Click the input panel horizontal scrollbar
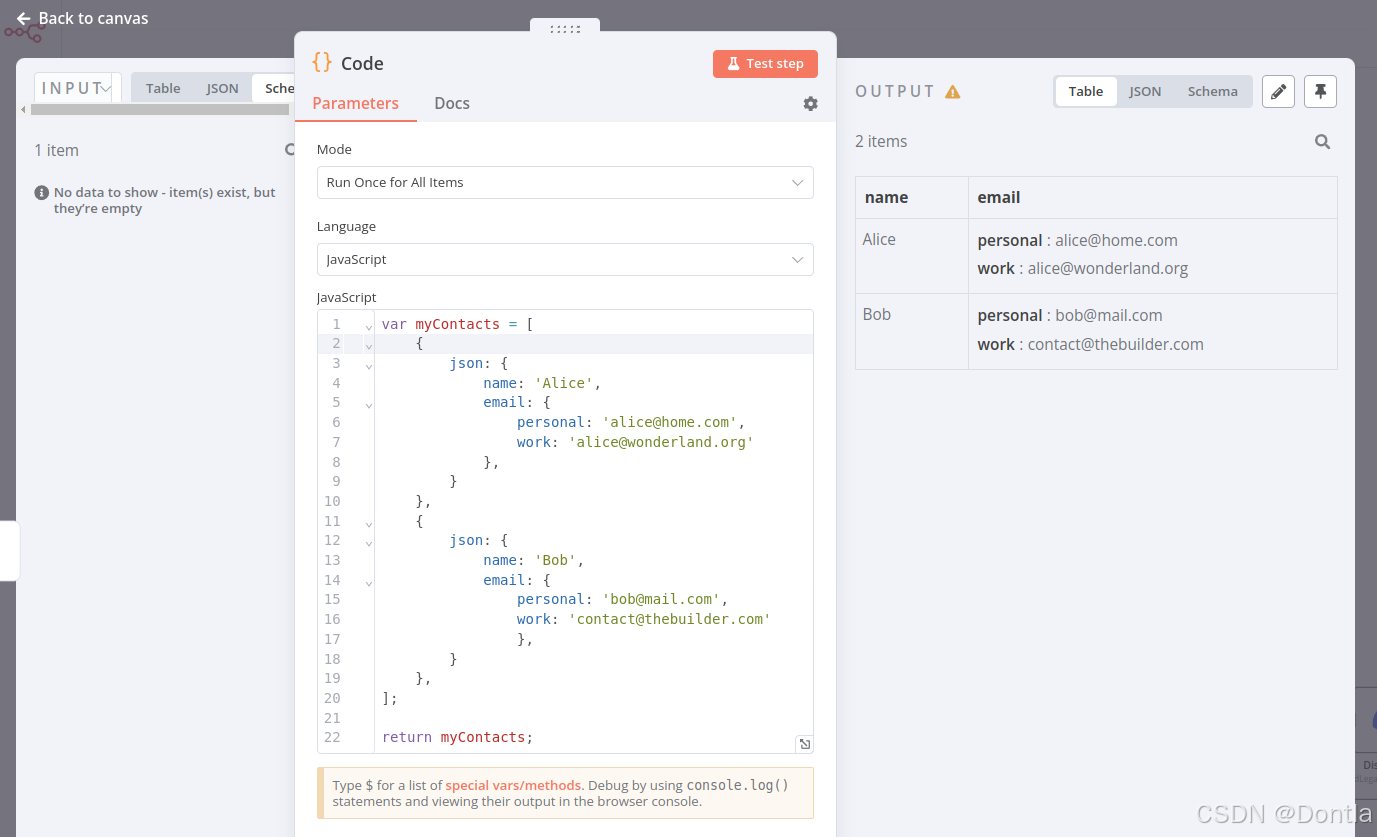 pyautogui.click(x=160, y=109)
